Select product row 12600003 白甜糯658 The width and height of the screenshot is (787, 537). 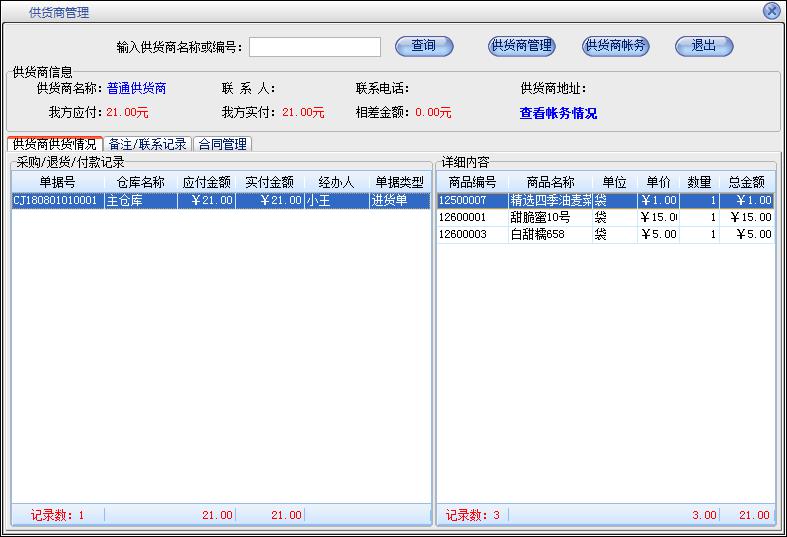(540, 235)
